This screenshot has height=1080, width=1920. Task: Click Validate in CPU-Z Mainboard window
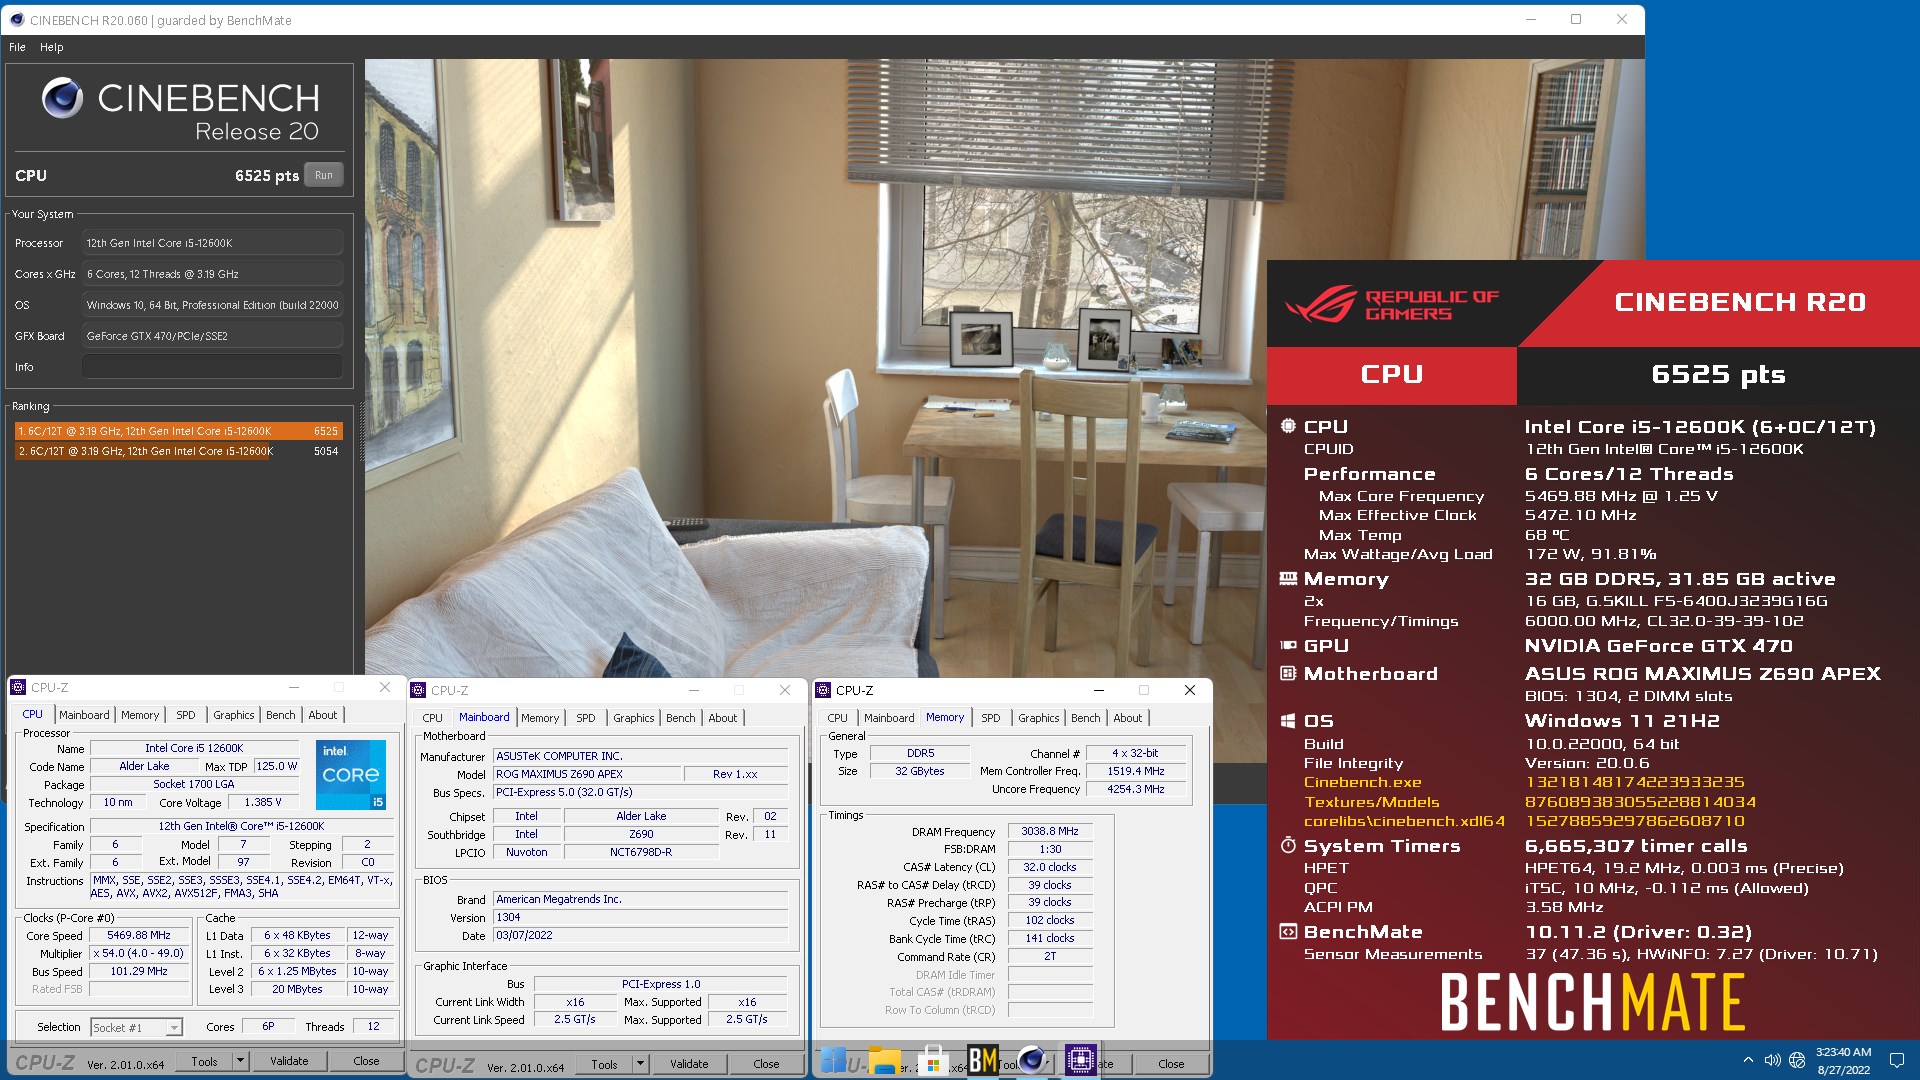point(689,1064)
